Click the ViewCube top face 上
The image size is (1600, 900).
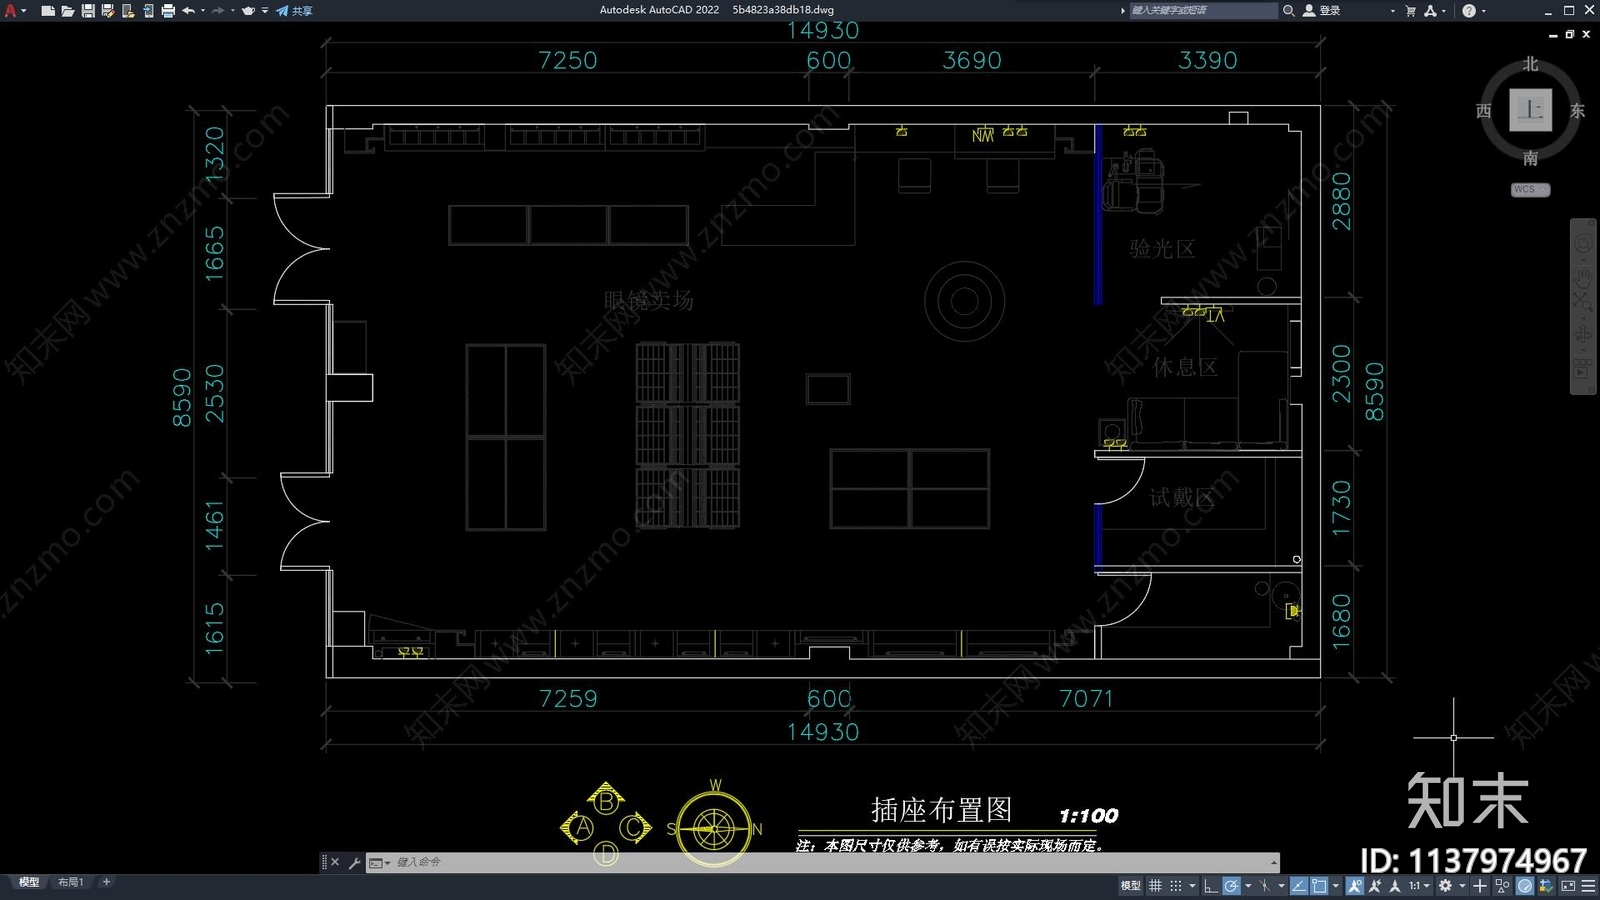[1530, 110]
